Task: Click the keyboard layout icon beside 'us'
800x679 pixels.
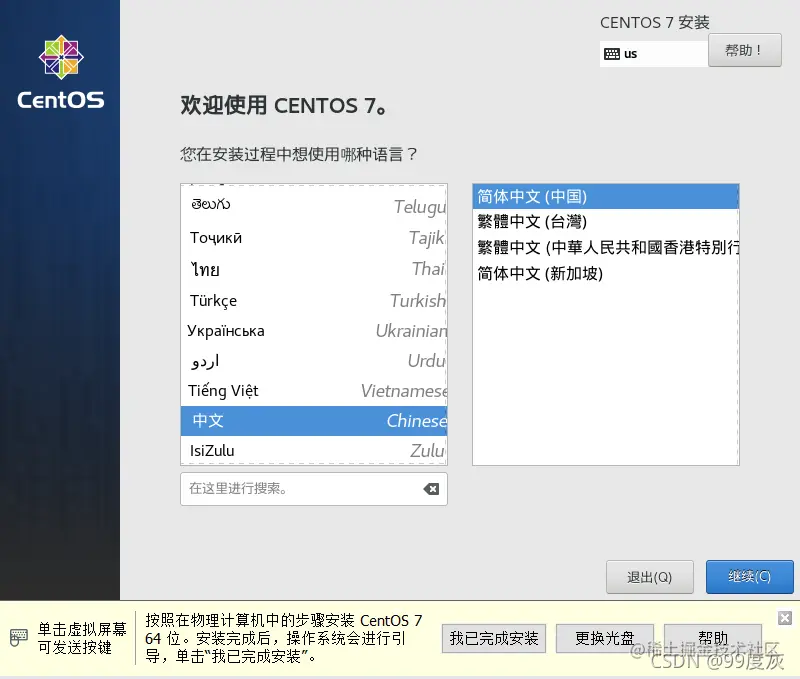Action: pyautogui.click(x=611, y=54)
